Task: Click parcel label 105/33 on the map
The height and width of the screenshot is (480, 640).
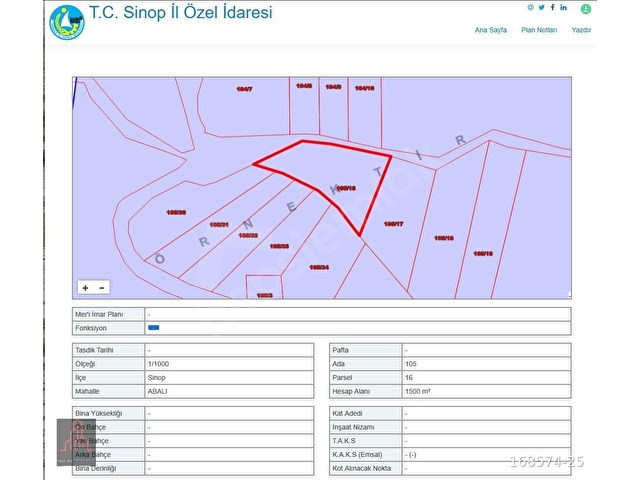Action: [x=279, y=246]
